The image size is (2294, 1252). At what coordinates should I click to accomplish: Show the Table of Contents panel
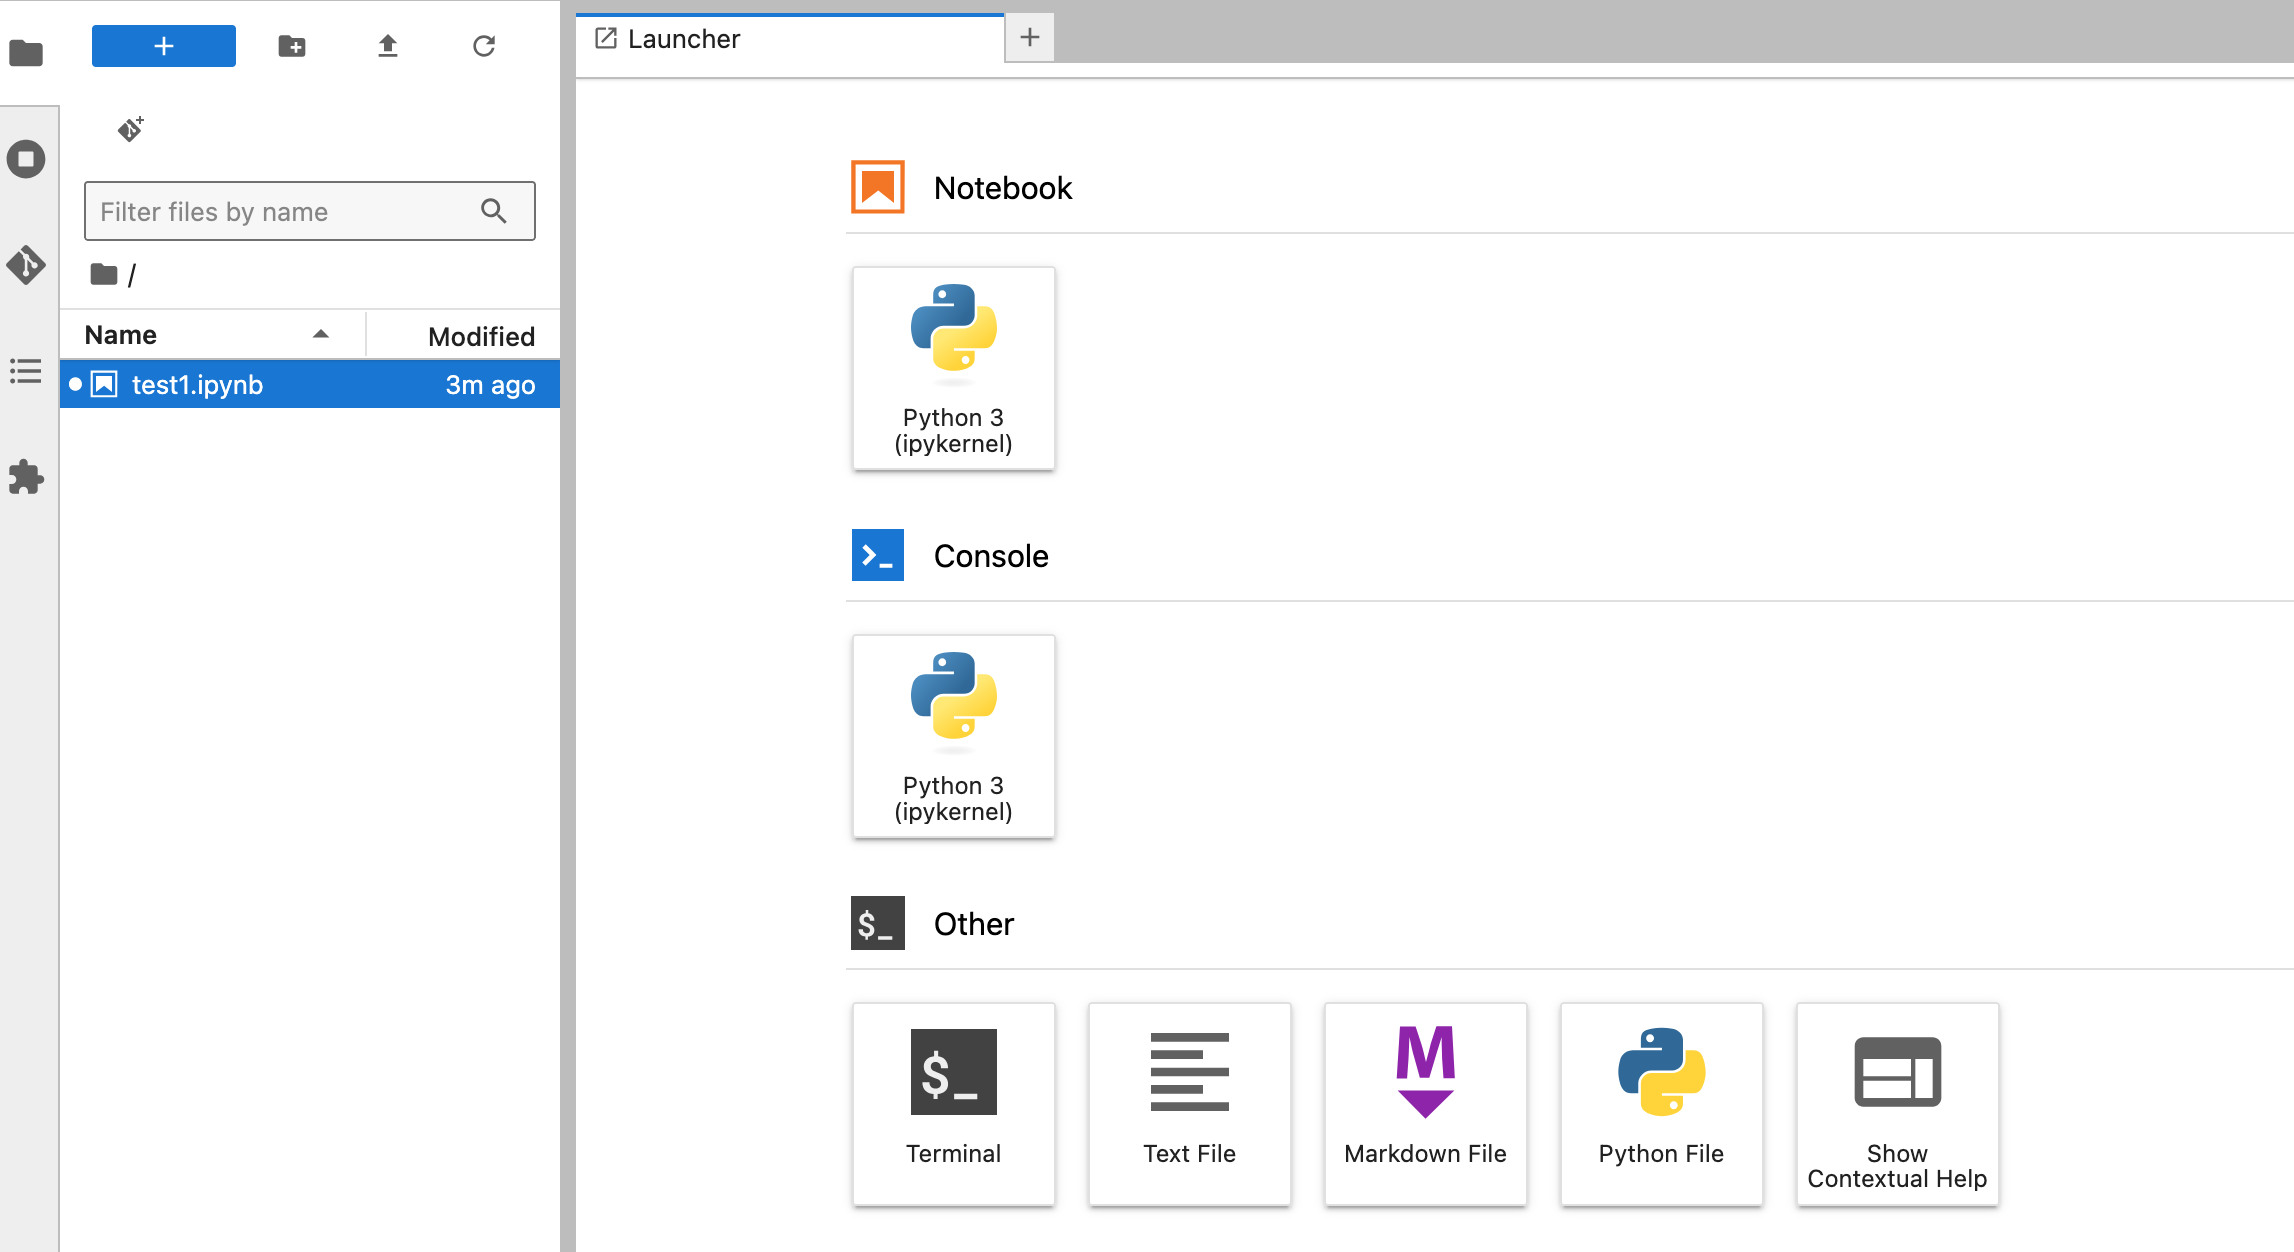pos(26,371)
